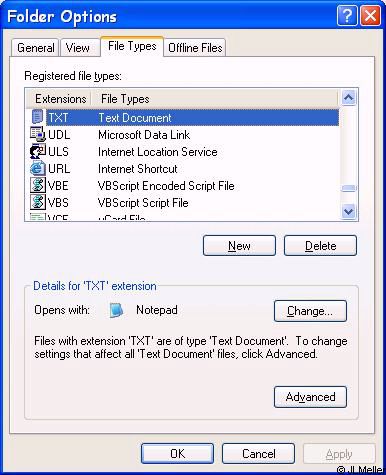
Task: Select the 'Text Document' row
Action: (183, 117)
